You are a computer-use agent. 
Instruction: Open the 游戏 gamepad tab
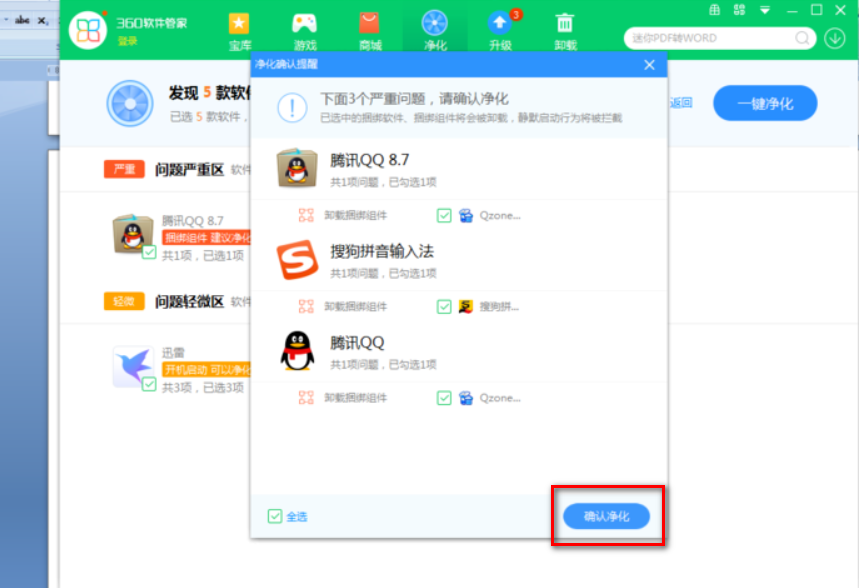(x=305, y=32)
